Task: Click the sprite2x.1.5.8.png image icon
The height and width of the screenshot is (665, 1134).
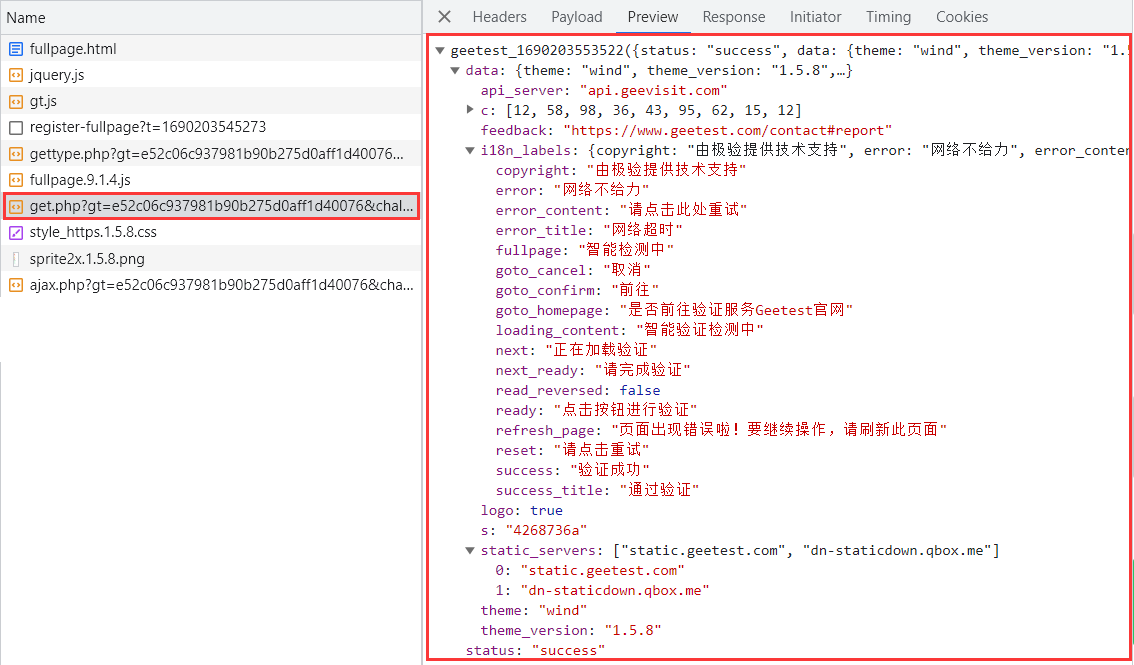Action: pos(16,259)
